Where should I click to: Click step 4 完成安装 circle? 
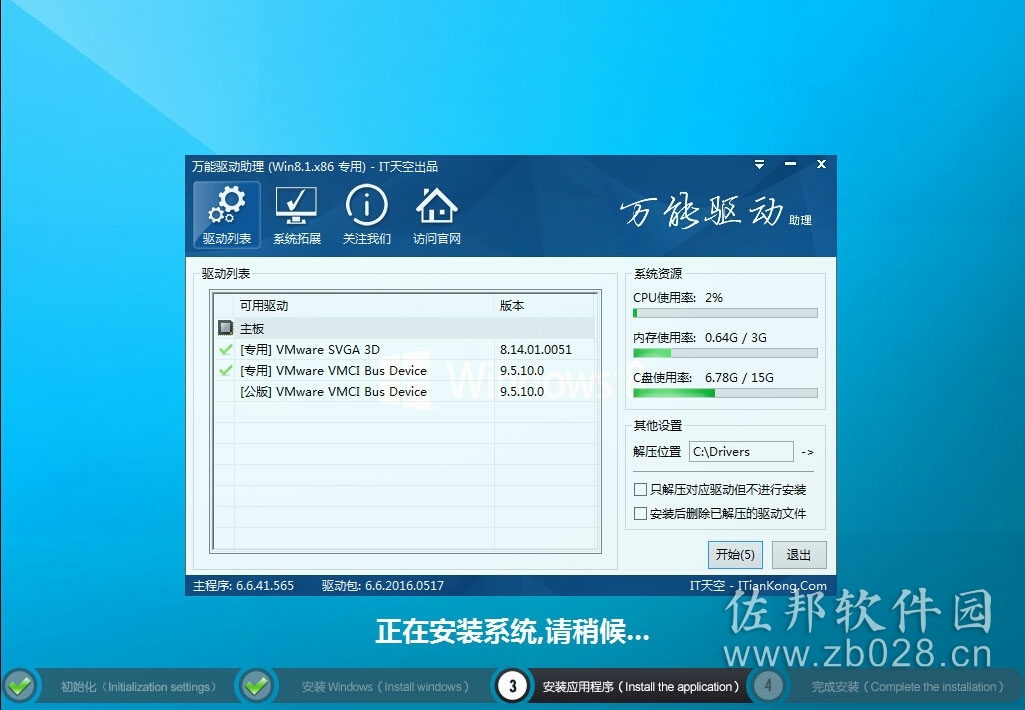tap(767, 686)
